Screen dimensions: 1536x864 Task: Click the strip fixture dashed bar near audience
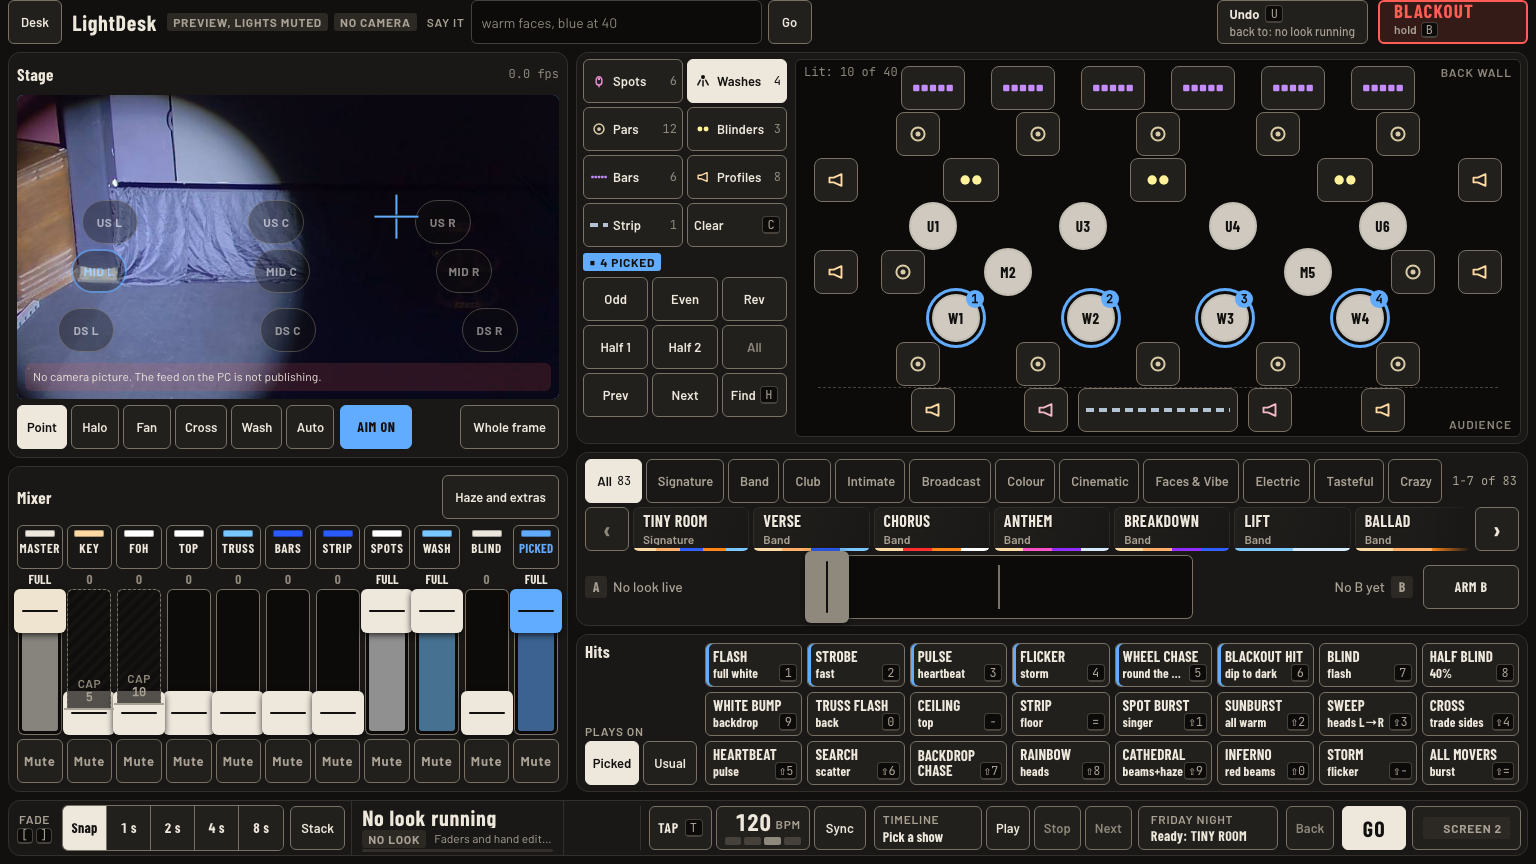tap(1158, 410)
